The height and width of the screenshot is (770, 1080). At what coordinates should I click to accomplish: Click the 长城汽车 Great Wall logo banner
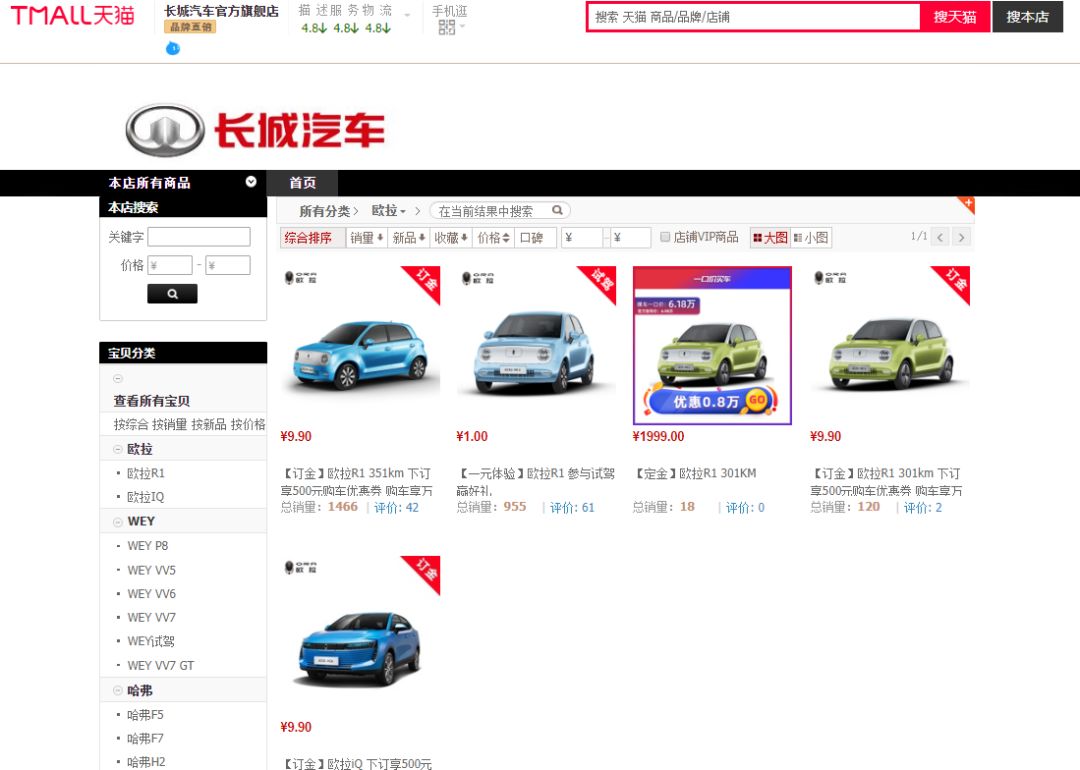tap(255, 129)
